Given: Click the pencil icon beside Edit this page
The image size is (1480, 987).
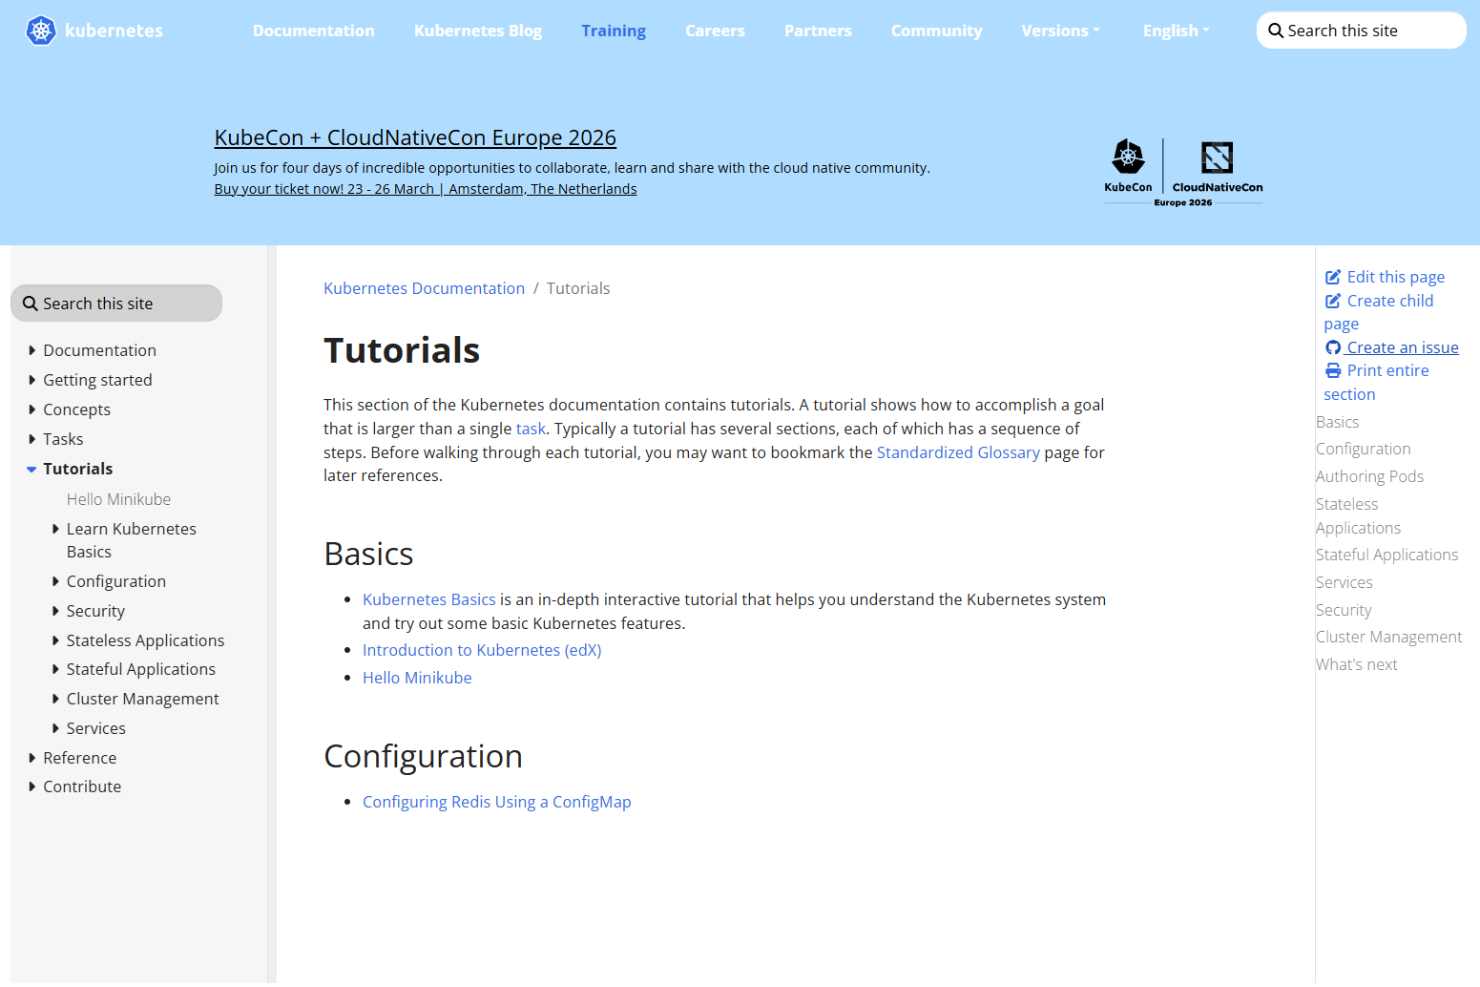Looking at the screenshot, I should [1333, 277].
